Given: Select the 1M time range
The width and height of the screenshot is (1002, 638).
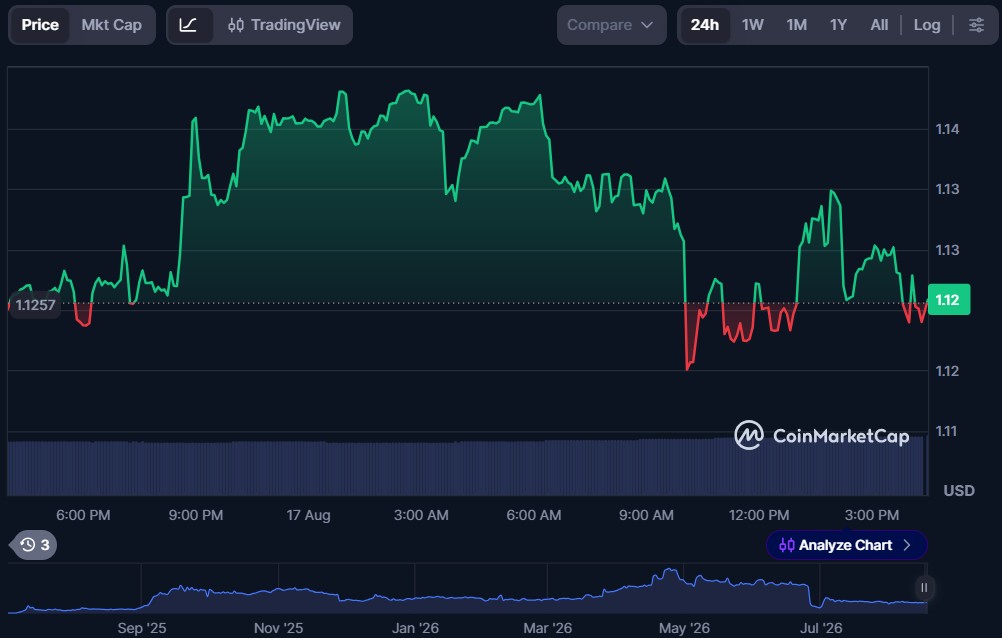Looking at the screenshot, I should [x=796, y=25].
